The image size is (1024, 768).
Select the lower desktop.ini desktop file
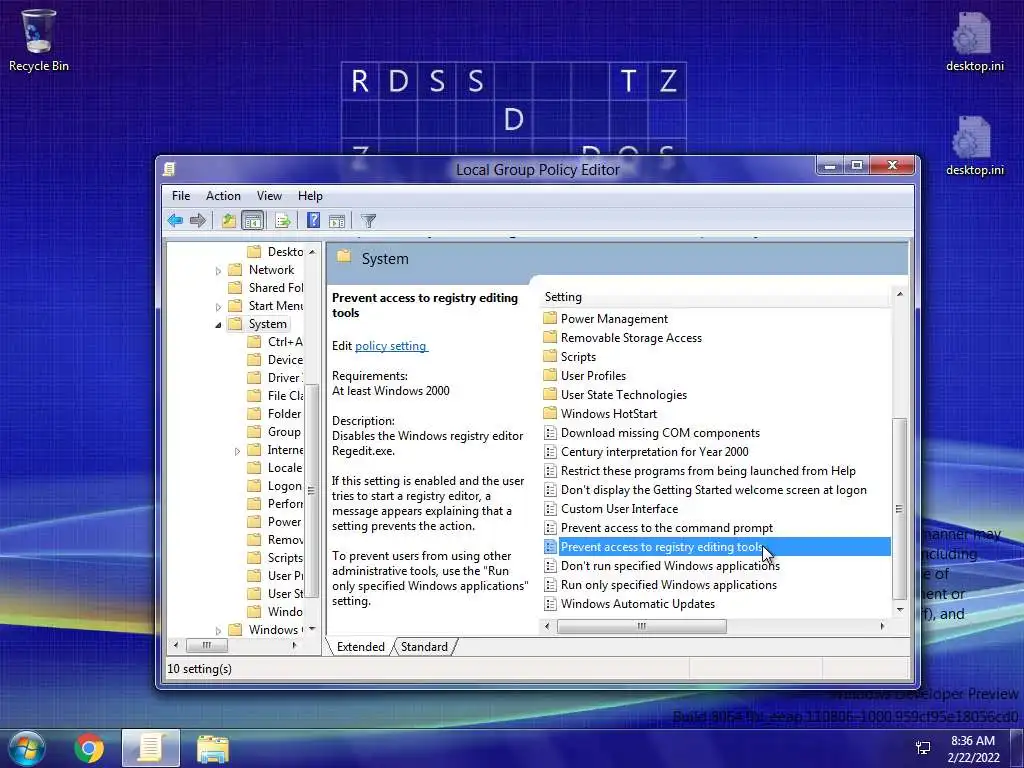tap(974, 146)
